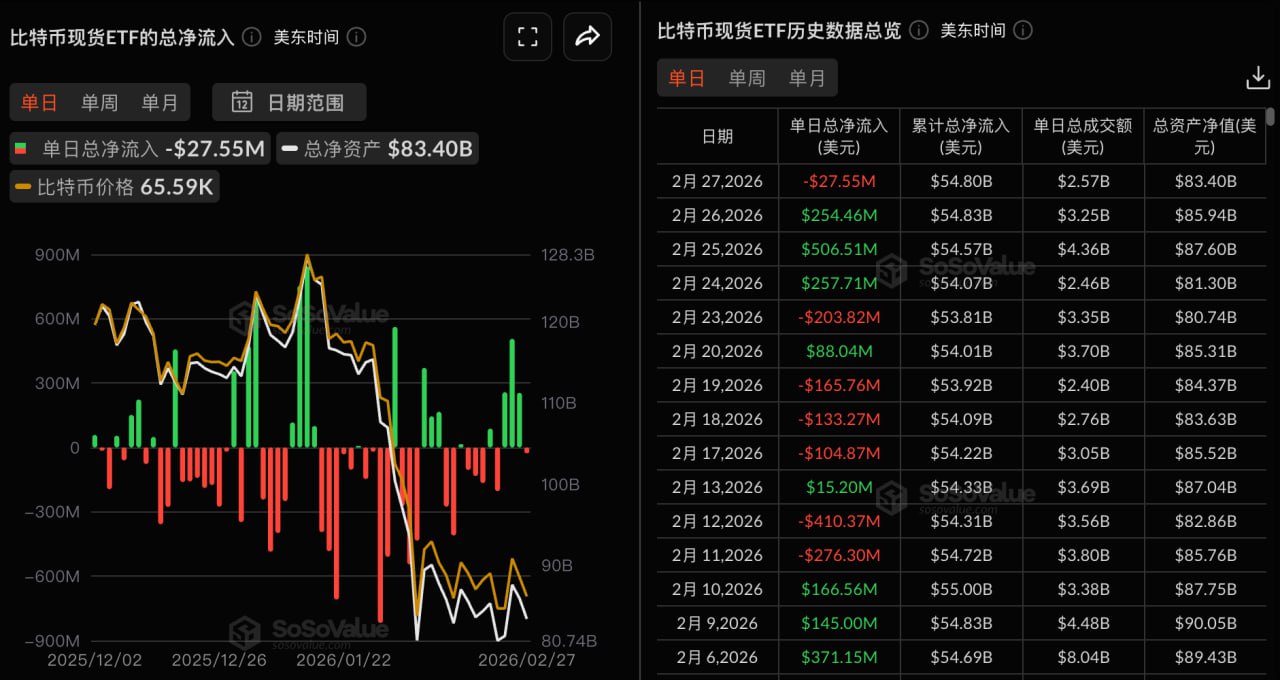1280x680 pixels.
Task: Toggle 比特币价格 line series legend
Action: click(x=114, y=186)
